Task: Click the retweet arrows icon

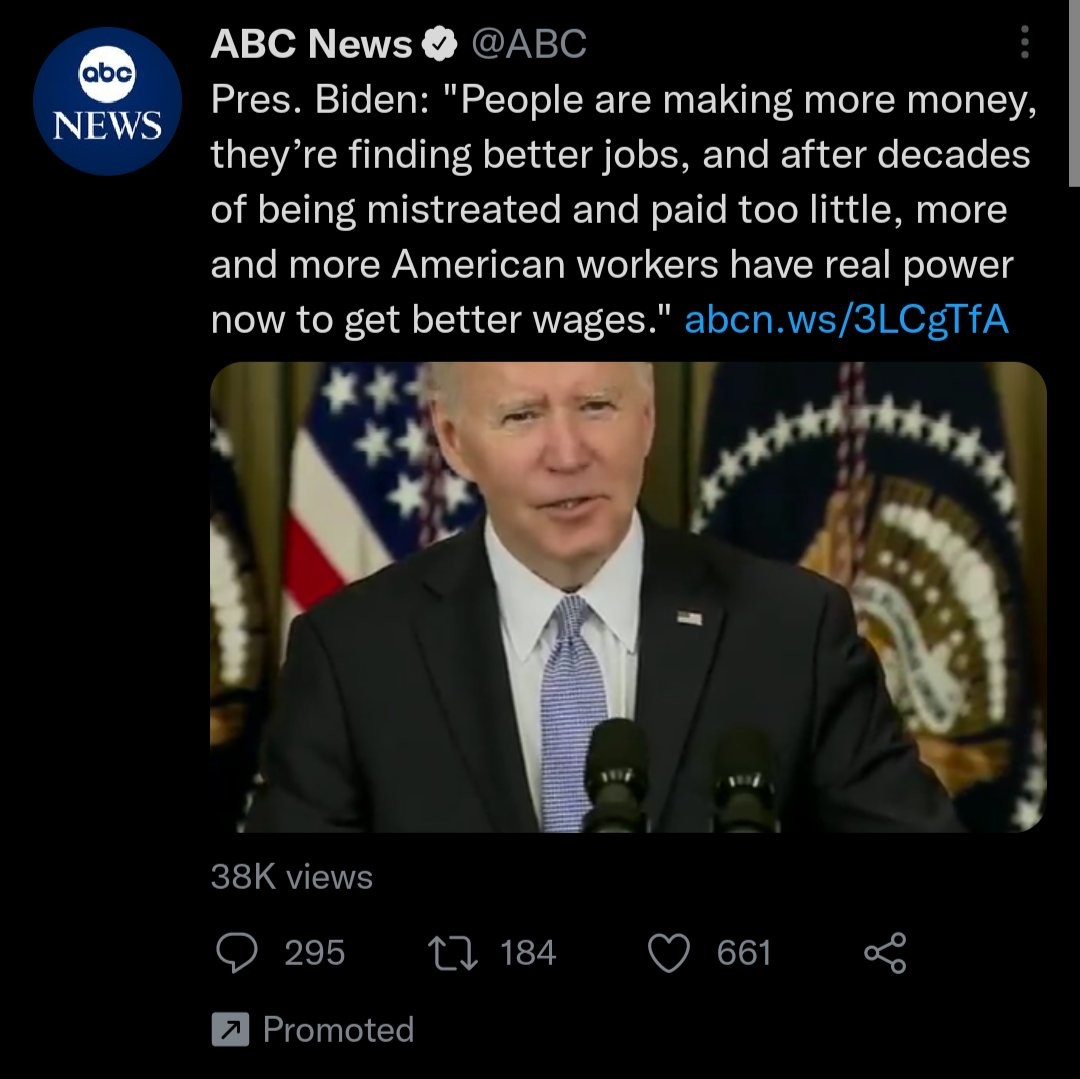Action: tap(452, 952)
